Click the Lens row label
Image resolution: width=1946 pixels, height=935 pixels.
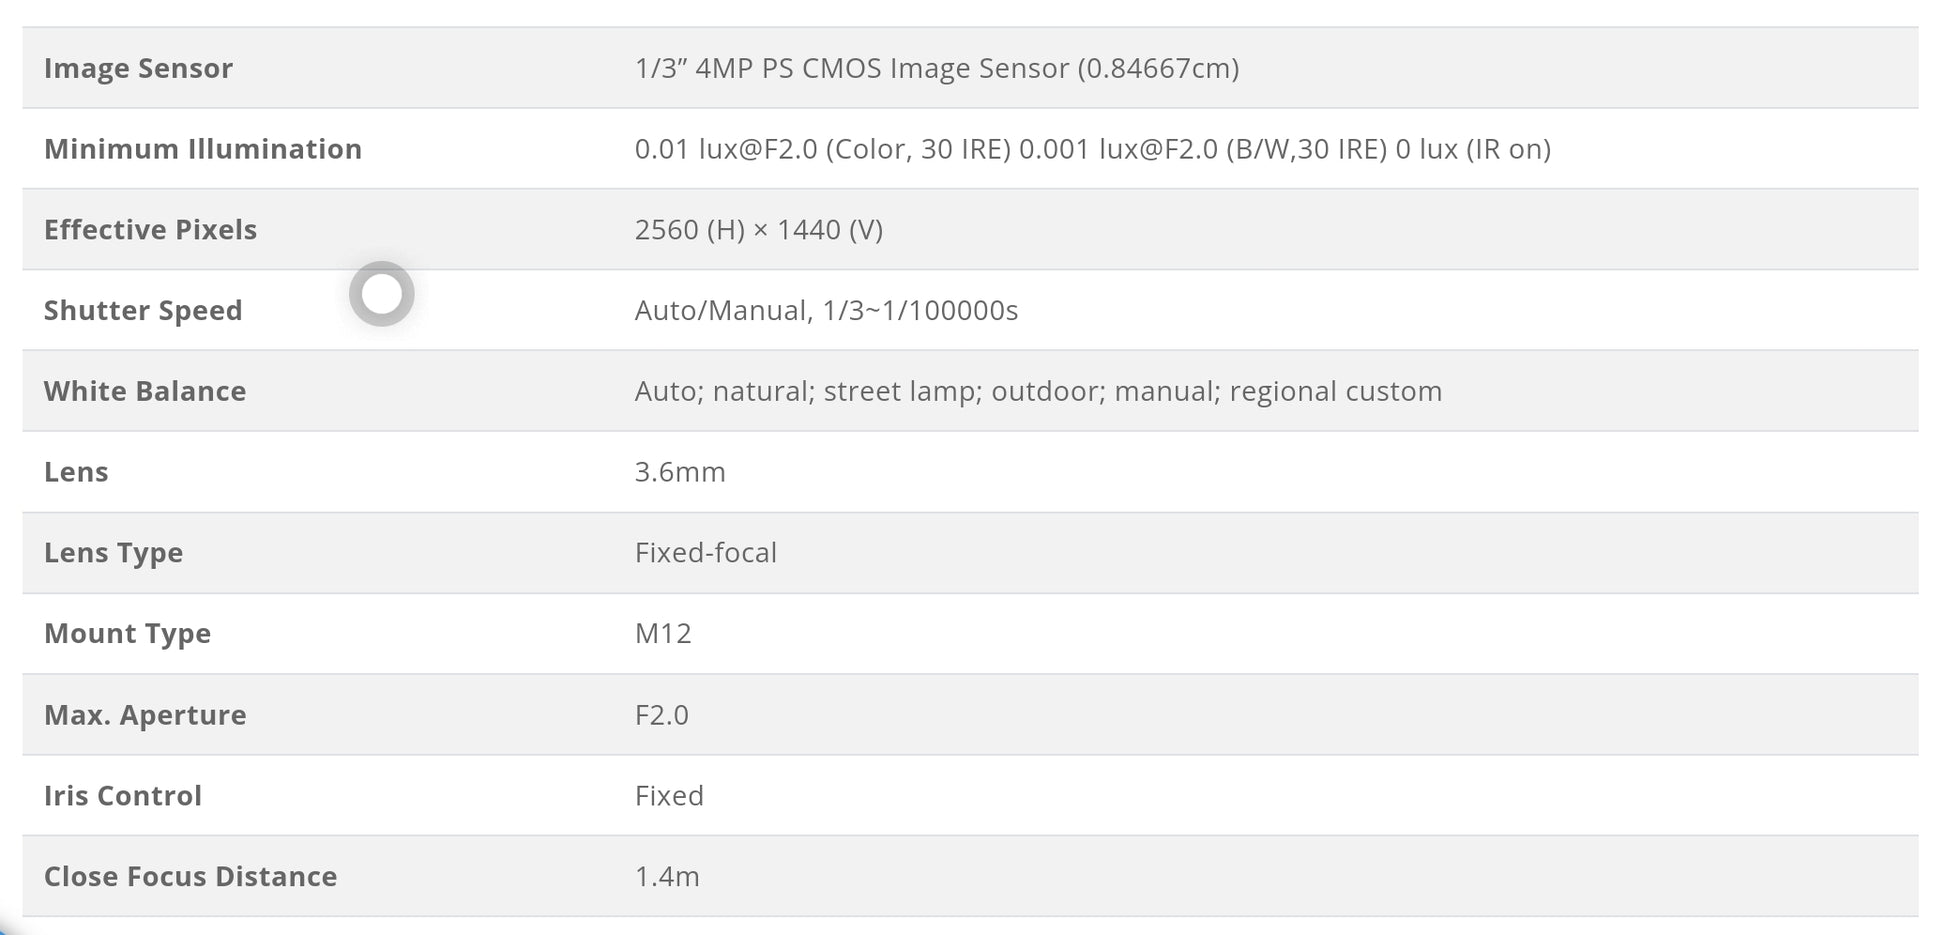click(x=76, y=472)
